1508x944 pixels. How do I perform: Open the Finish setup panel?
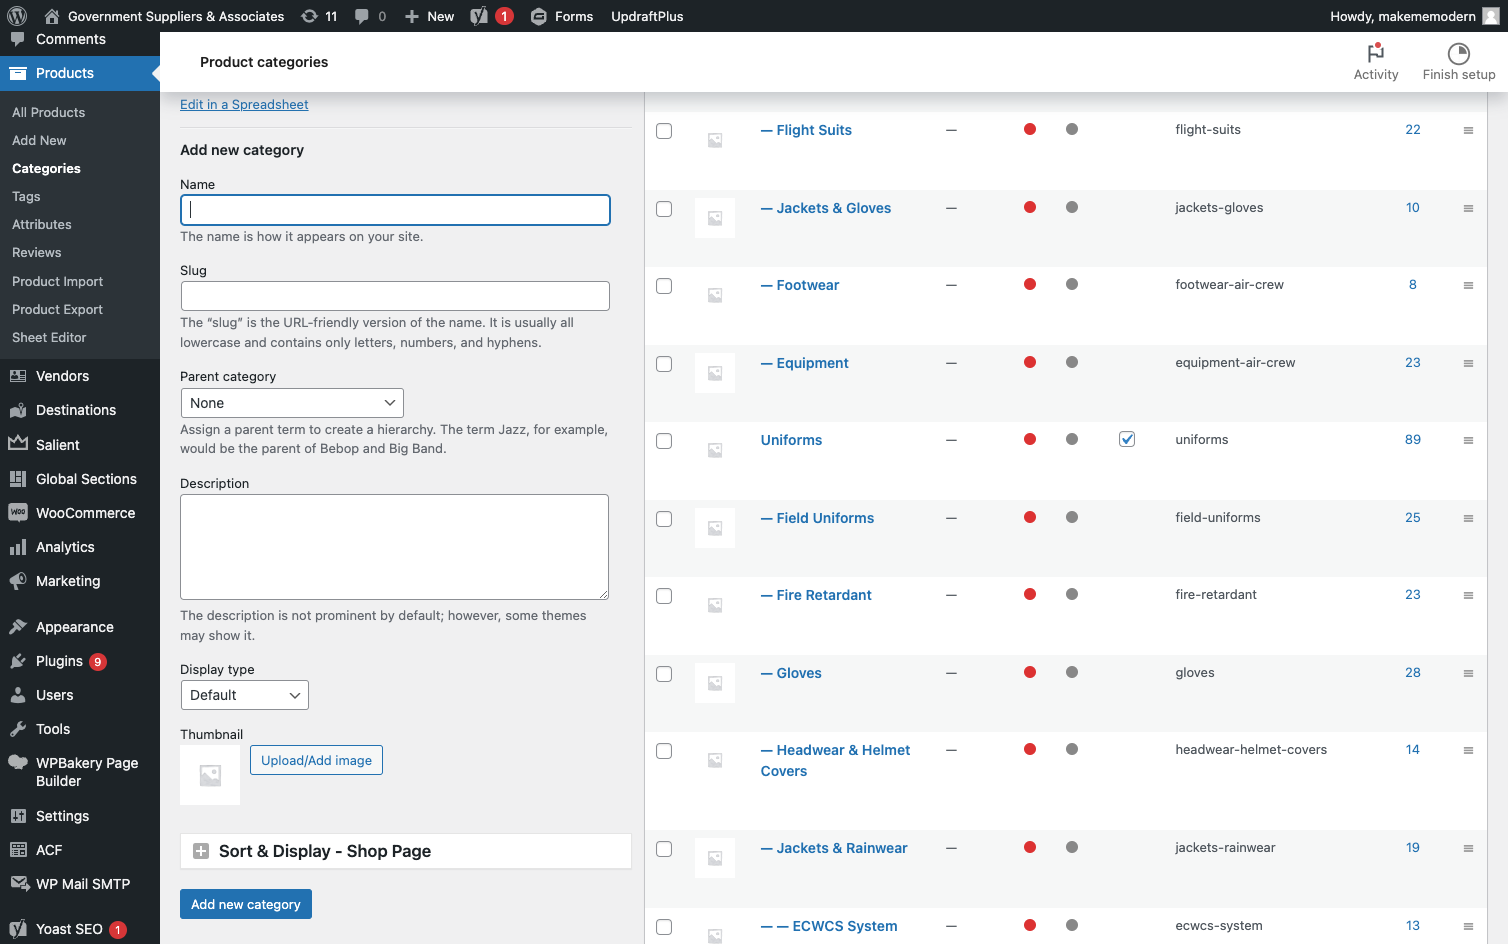[1459, 62]
